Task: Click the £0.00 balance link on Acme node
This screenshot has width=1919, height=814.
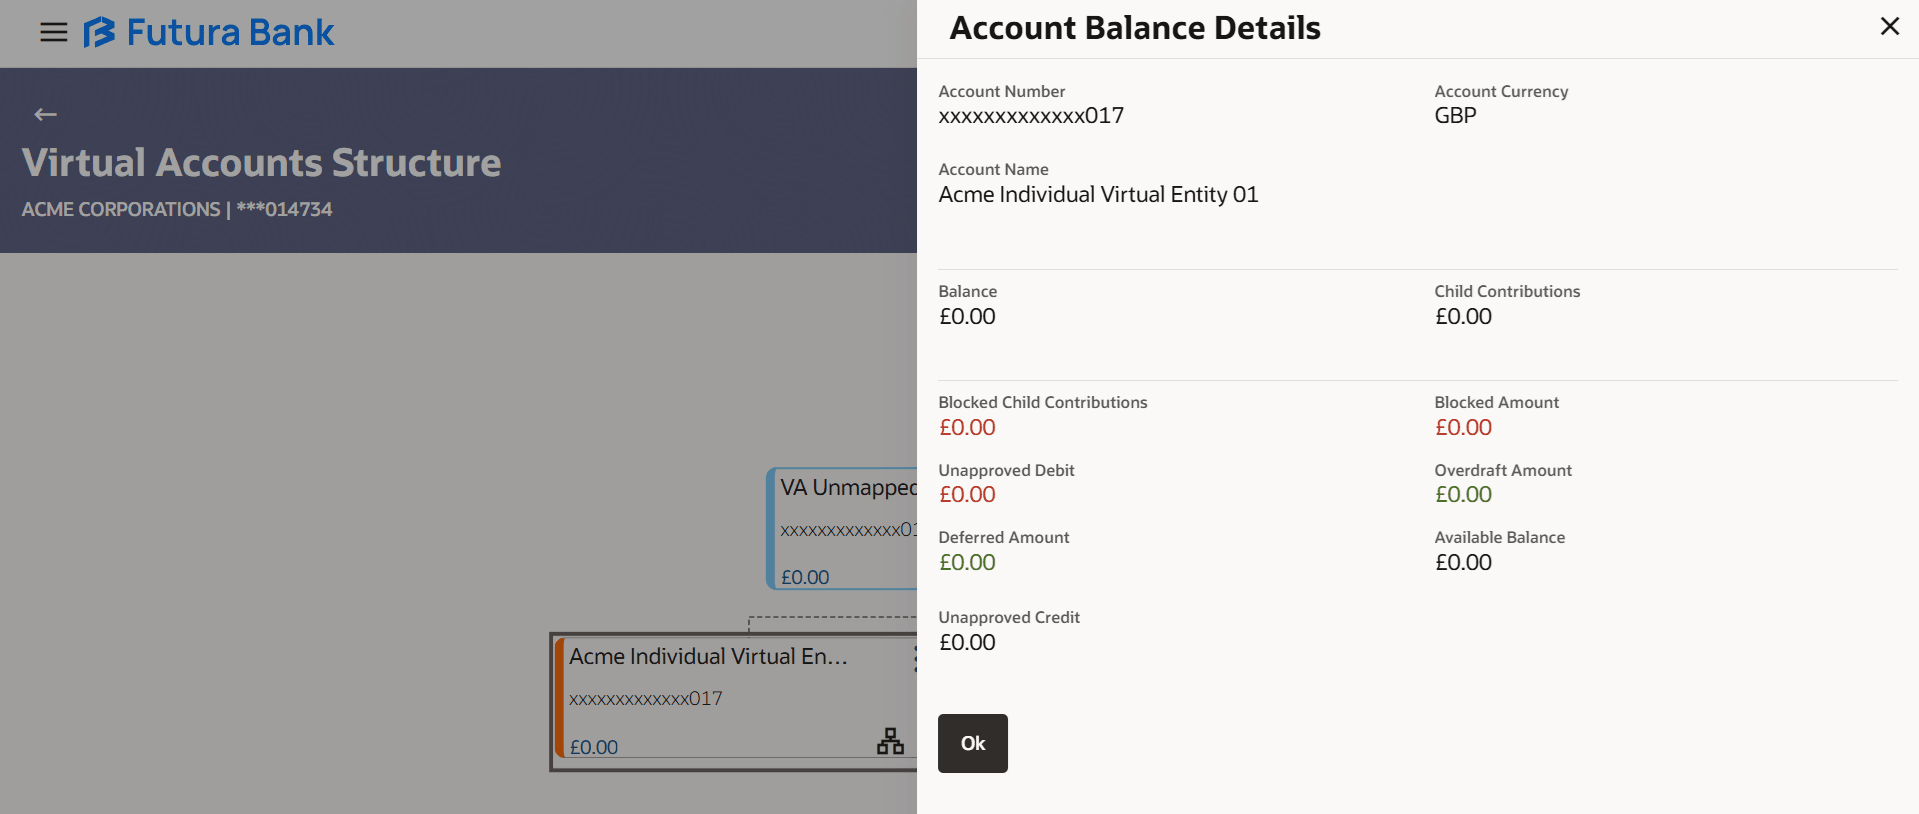Action: click(x=594, y=747)
